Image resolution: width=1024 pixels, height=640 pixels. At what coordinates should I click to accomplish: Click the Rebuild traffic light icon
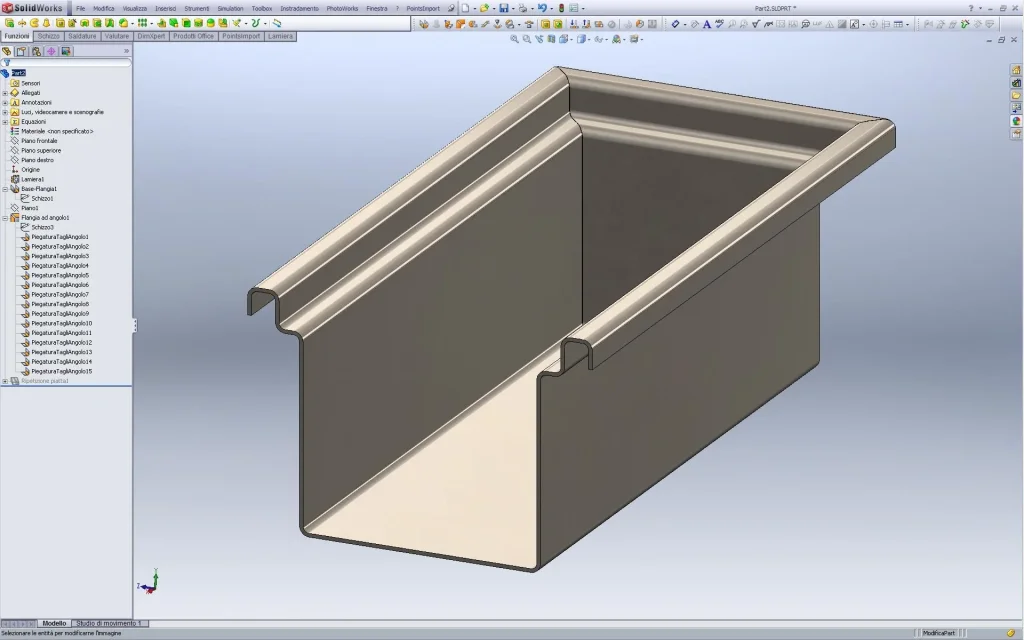[561, 8]
